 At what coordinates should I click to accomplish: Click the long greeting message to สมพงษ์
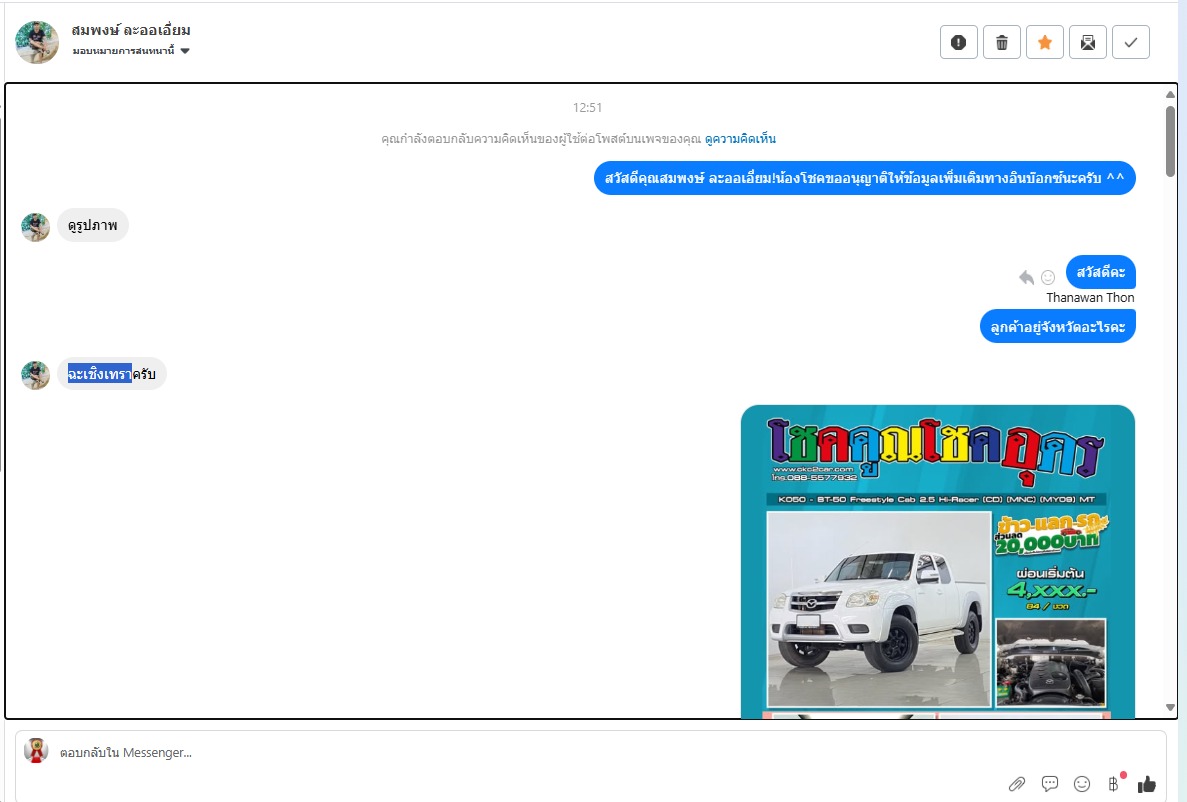coord(865,178)
